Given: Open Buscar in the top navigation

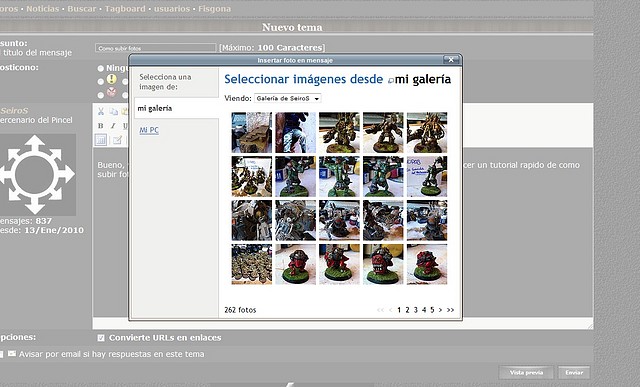Looking at the screenshot, I should [x=82, y=9].
